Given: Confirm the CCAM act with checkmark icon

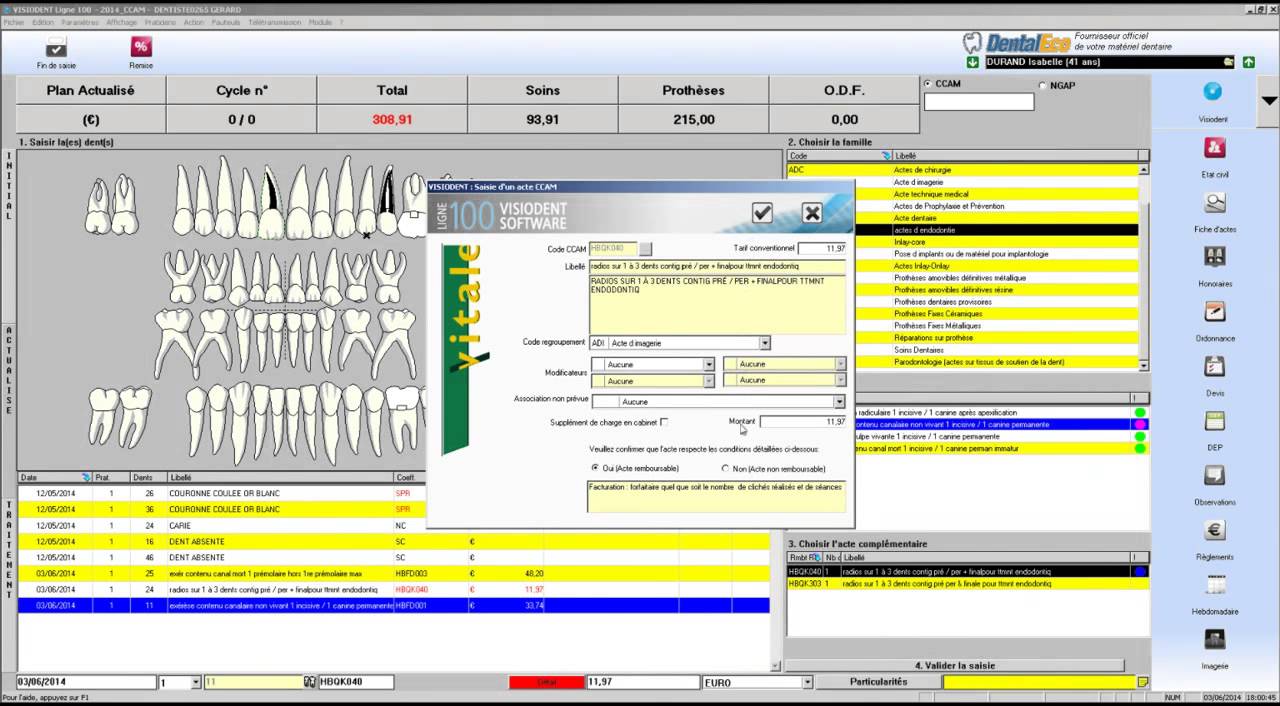Looking at the screenshot, I should [x=762, y=212].
